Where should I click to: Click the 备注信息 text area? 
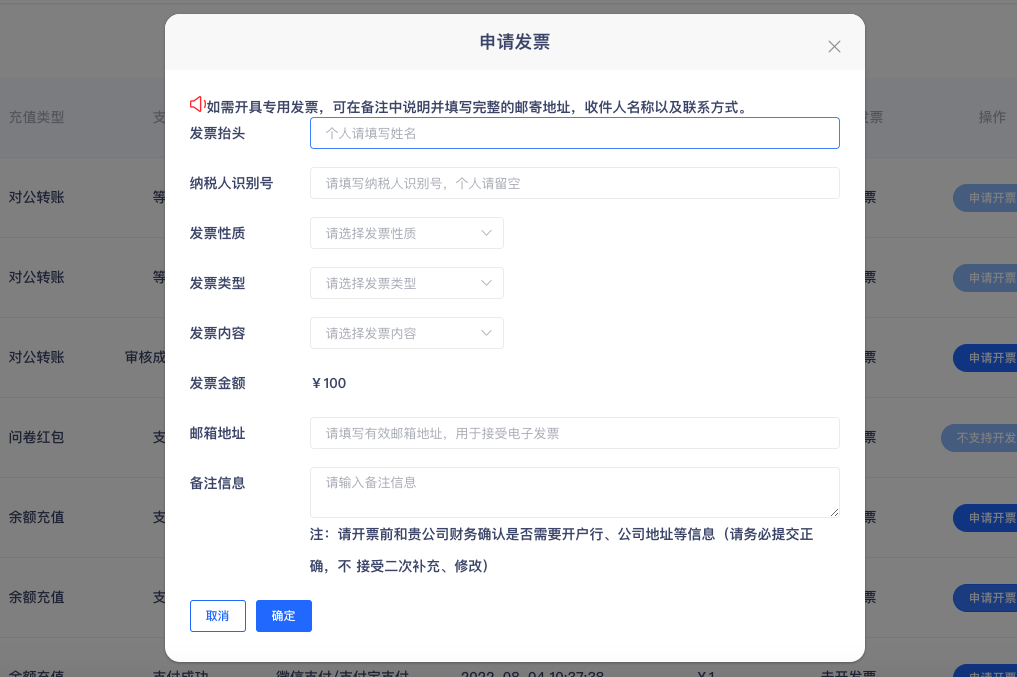click(575, 492)
